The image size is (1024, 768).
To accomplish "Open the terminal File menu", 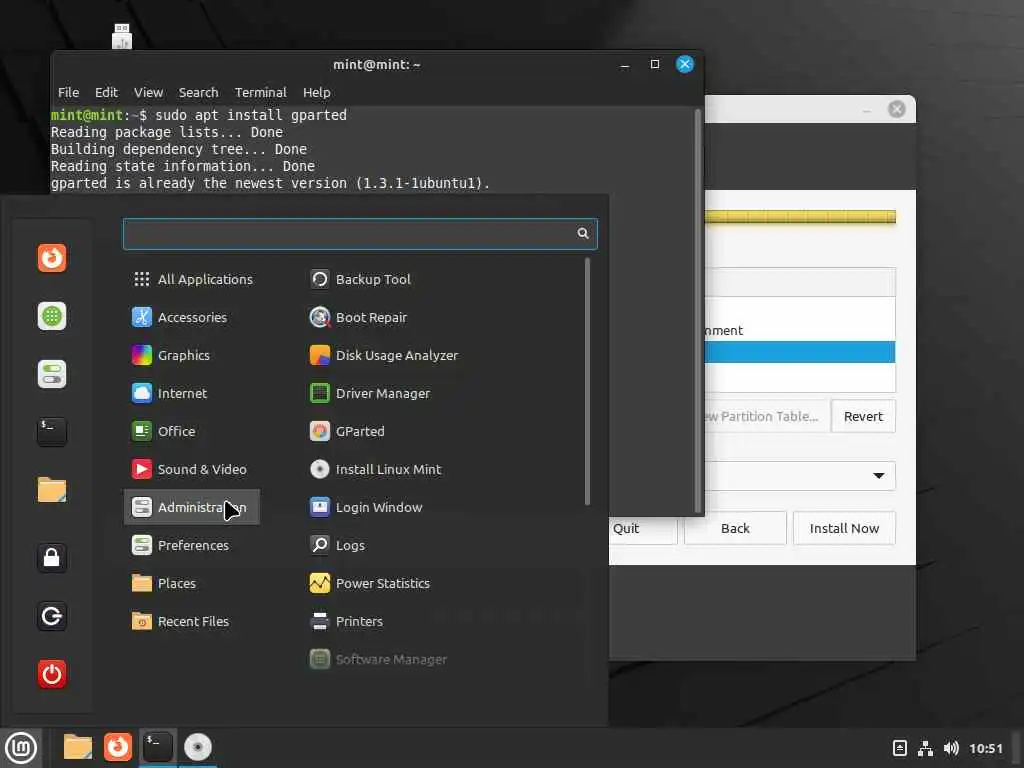I will [68, 92].
